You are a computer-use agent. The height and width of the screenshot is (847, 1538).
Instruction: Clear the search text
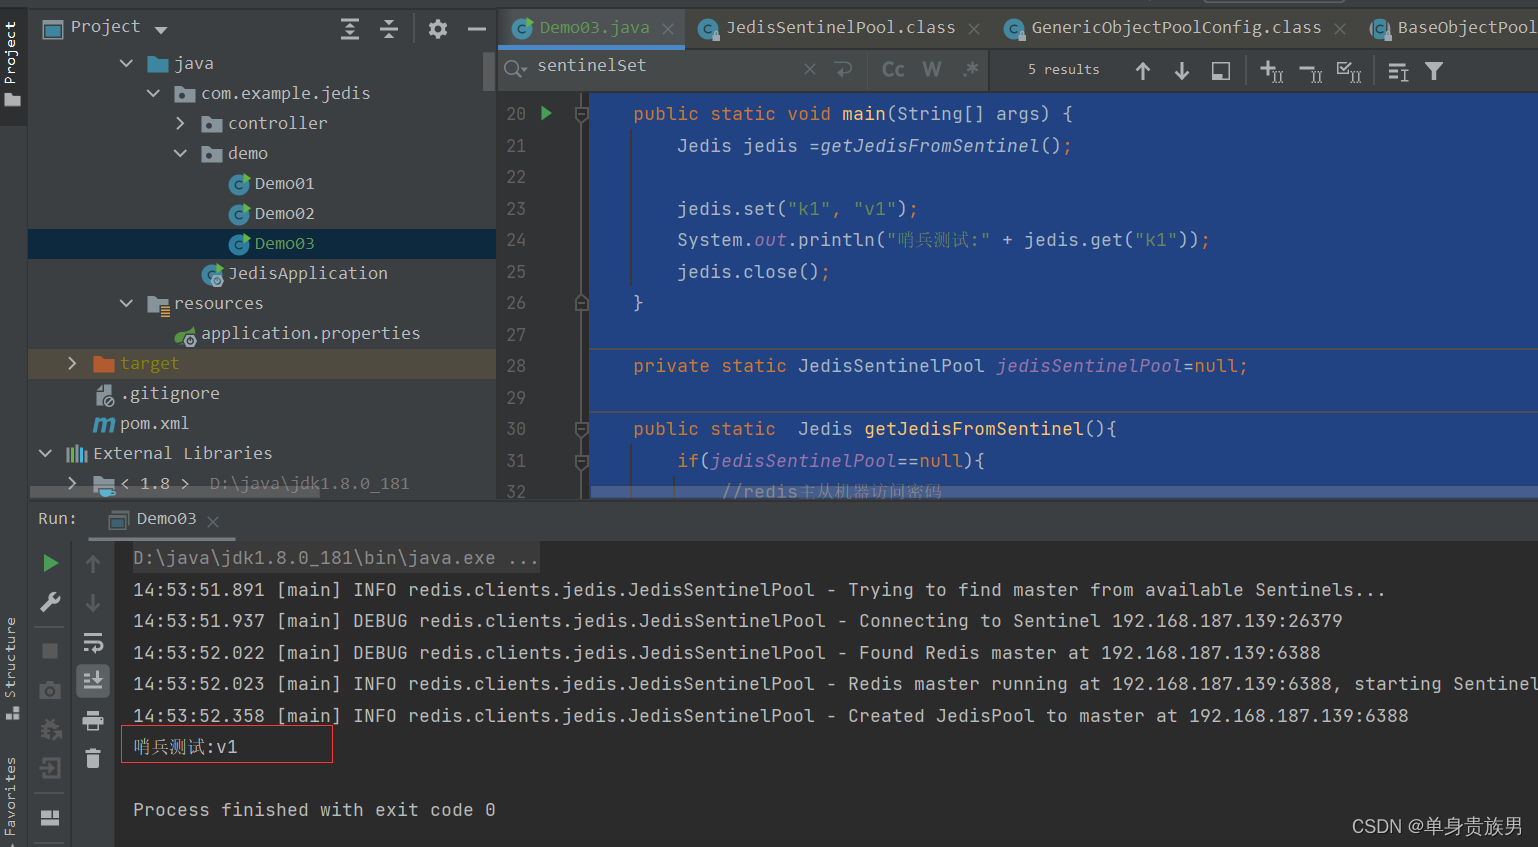point(810,69)
